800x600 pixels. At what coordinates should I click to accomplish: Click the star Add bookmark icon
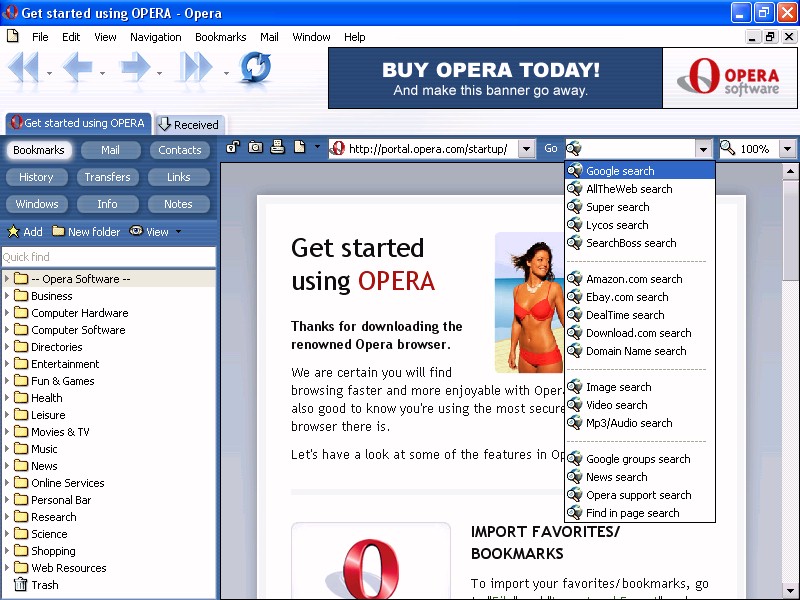pos(13,232)
